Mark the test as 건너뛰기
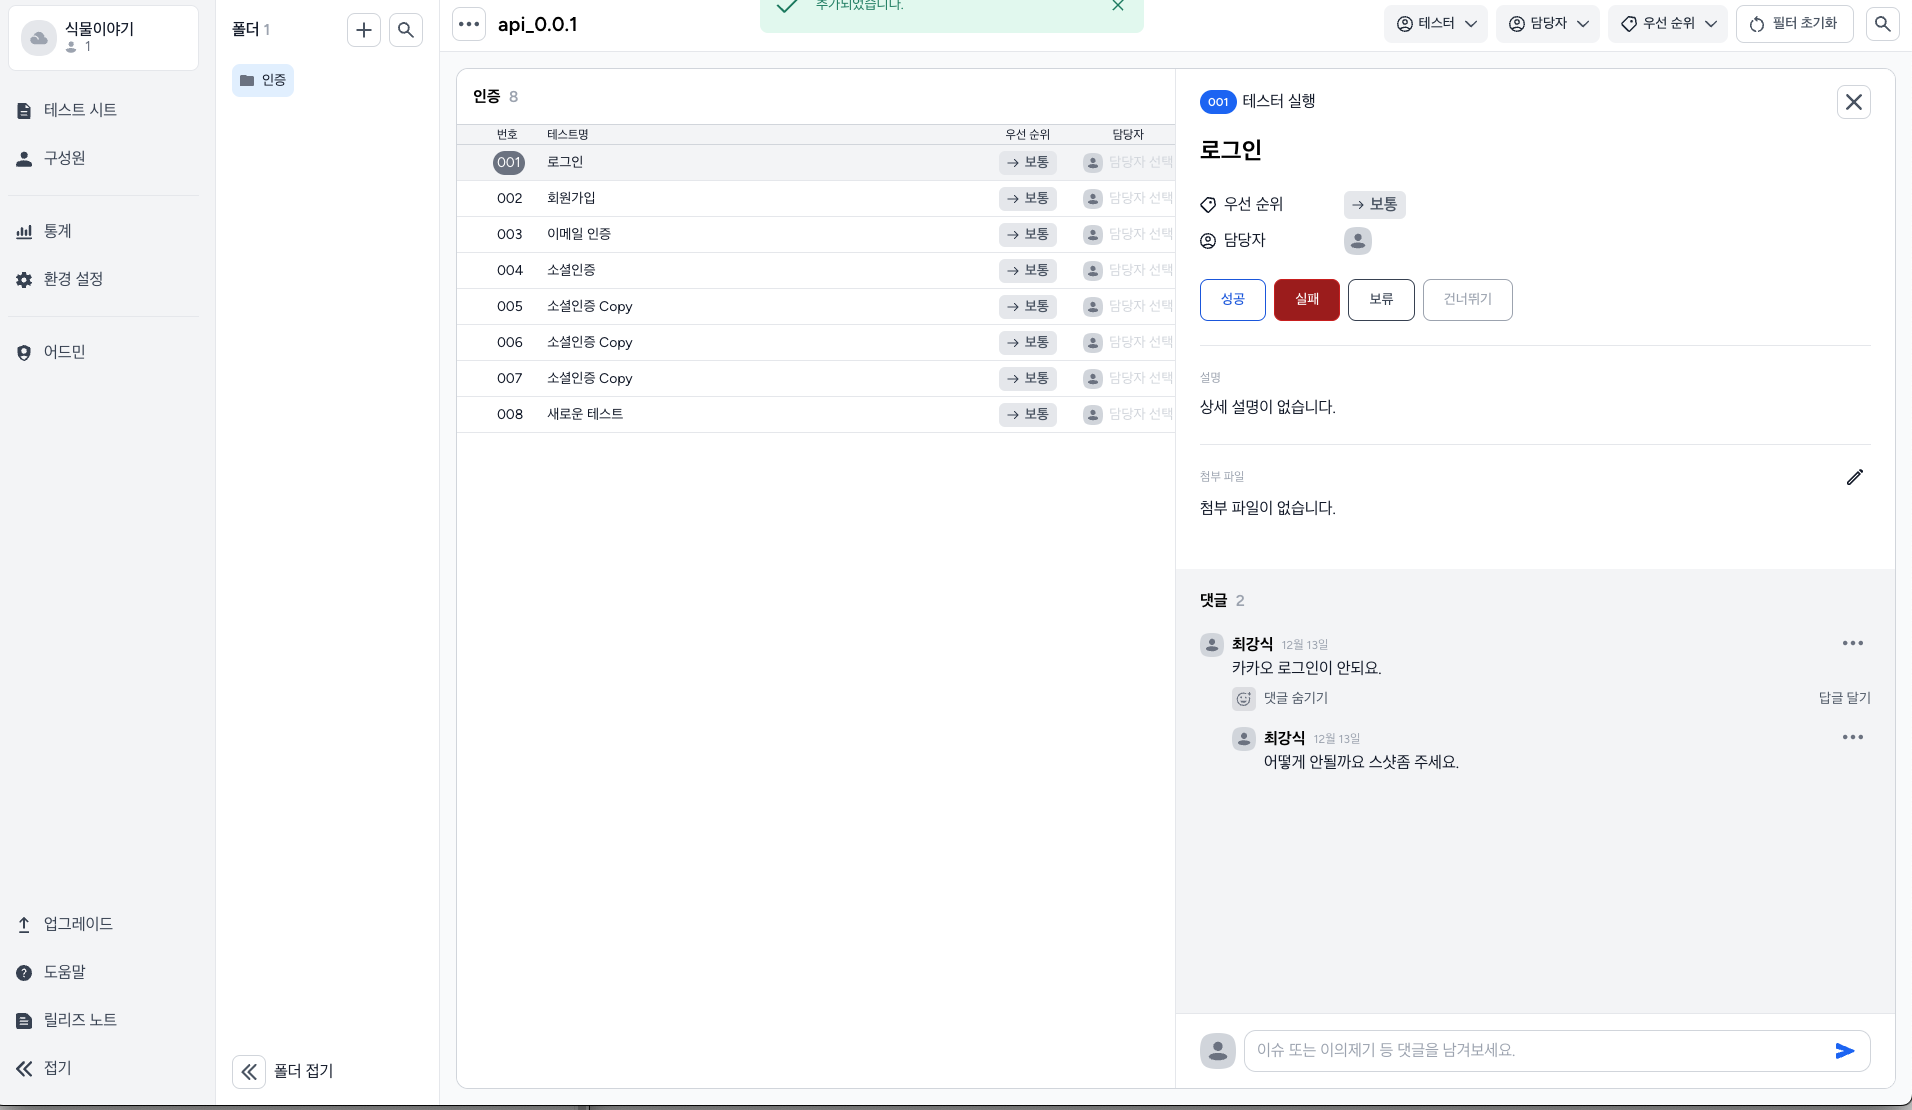This screenshot has width=1912, height=1110. tap(1468, 300)
